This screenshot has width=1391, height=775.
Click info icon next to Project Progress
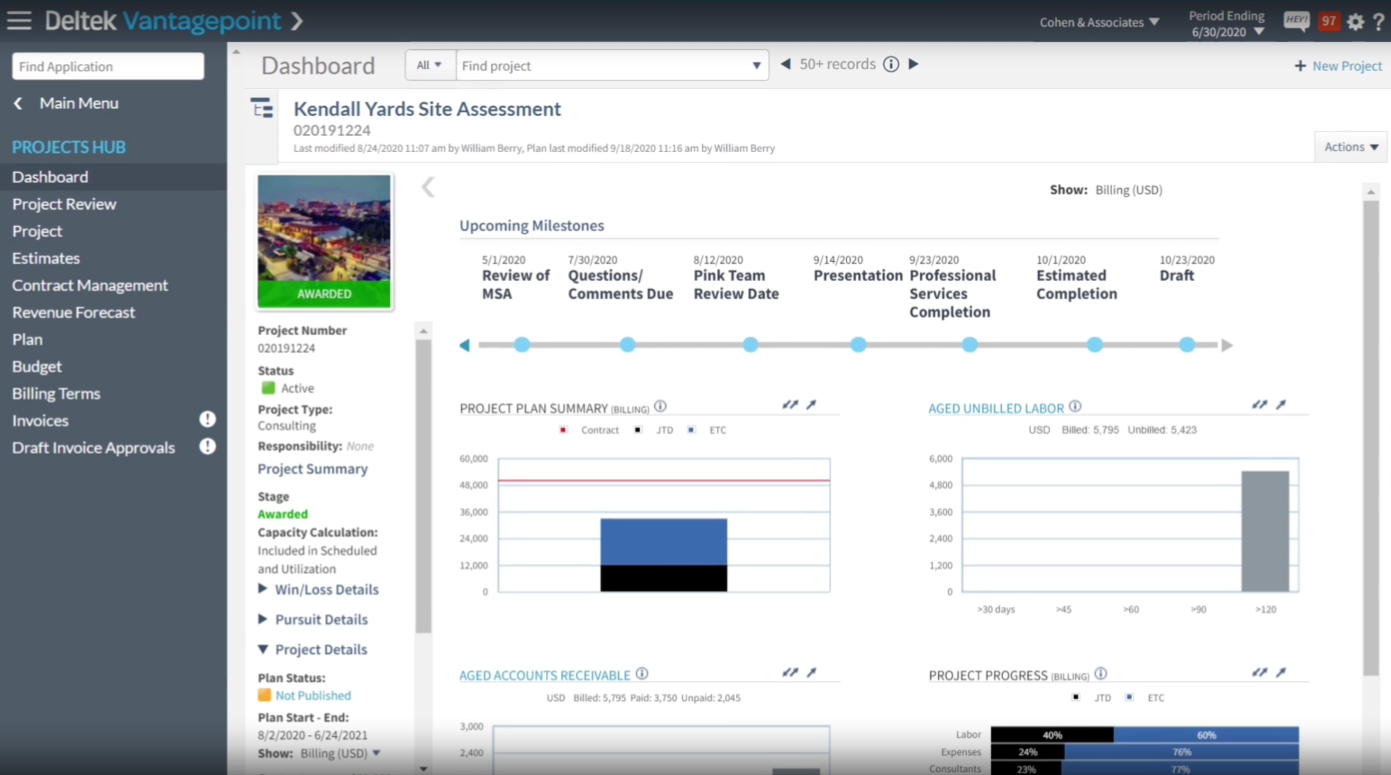tap(1100, 674)
